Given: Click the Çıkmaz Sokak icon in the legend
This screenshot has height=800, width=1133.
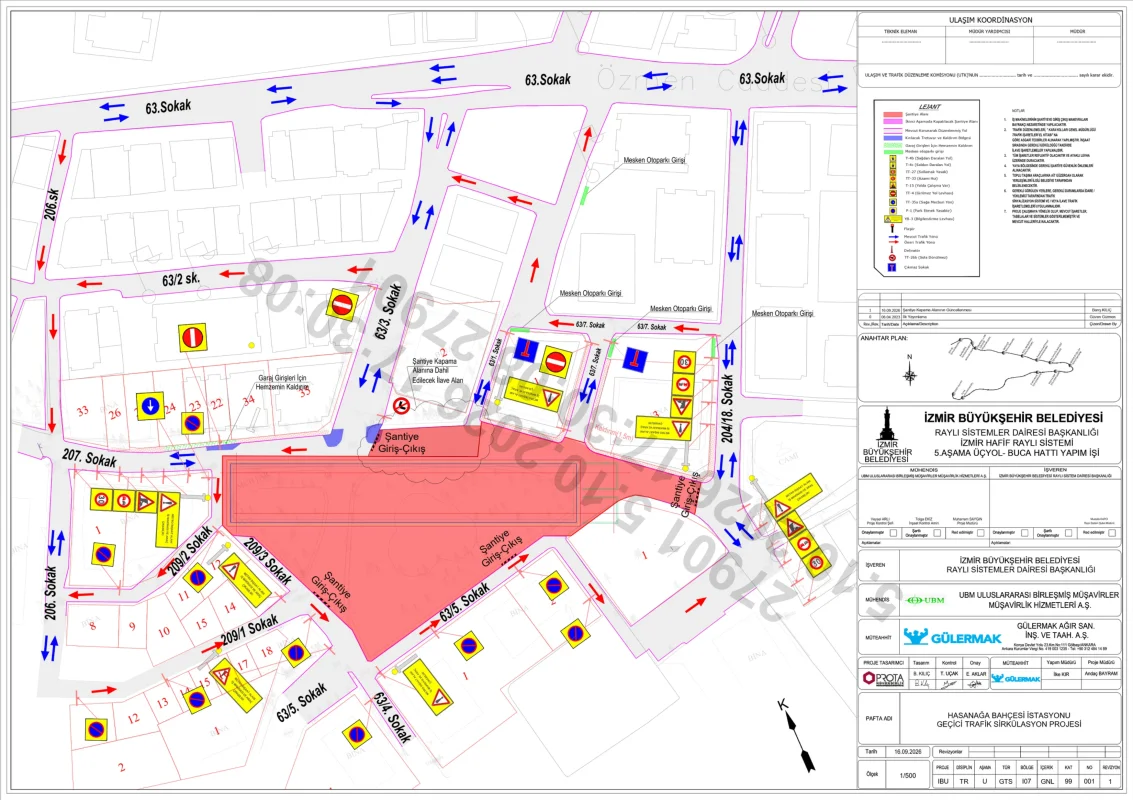Looking at the screenshot, I should pos(892,267).
